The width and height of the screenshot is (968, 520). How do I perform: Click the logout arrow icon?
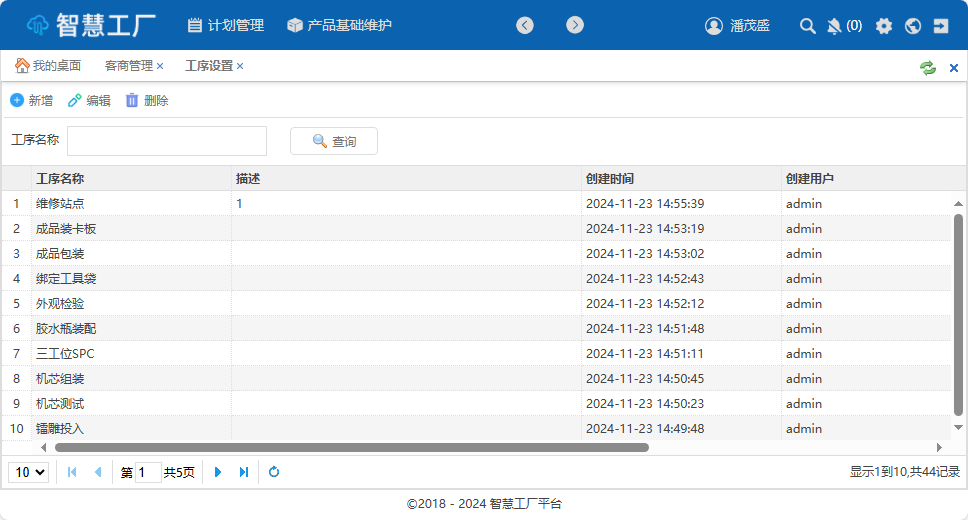coord(941,26)
